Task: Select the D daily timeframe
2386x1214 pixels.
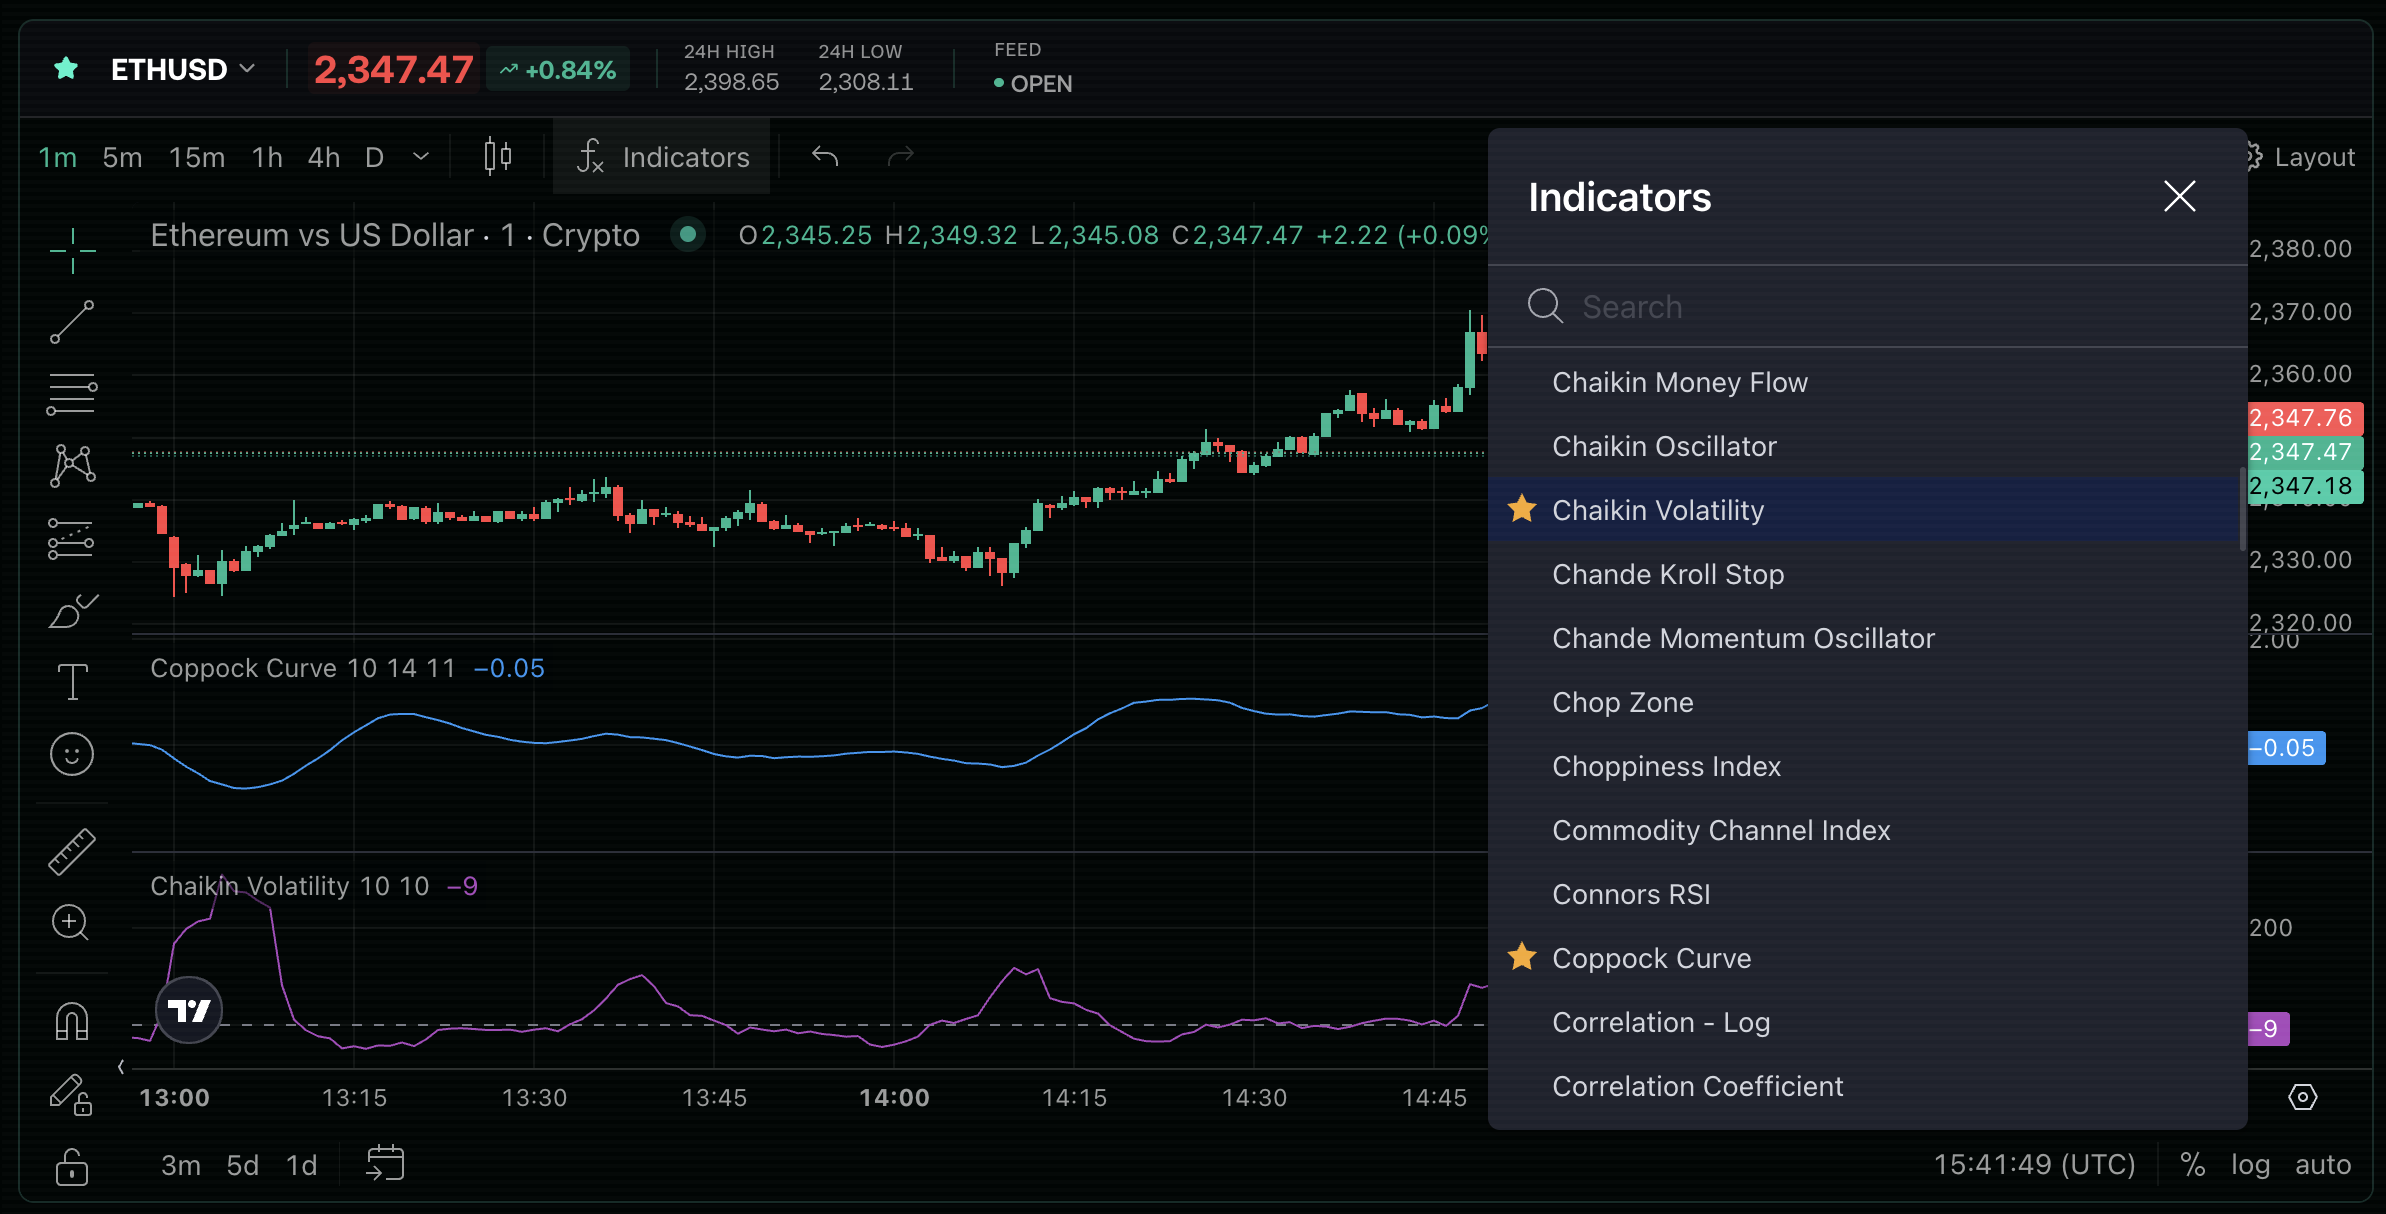Action: pos(374,157)
